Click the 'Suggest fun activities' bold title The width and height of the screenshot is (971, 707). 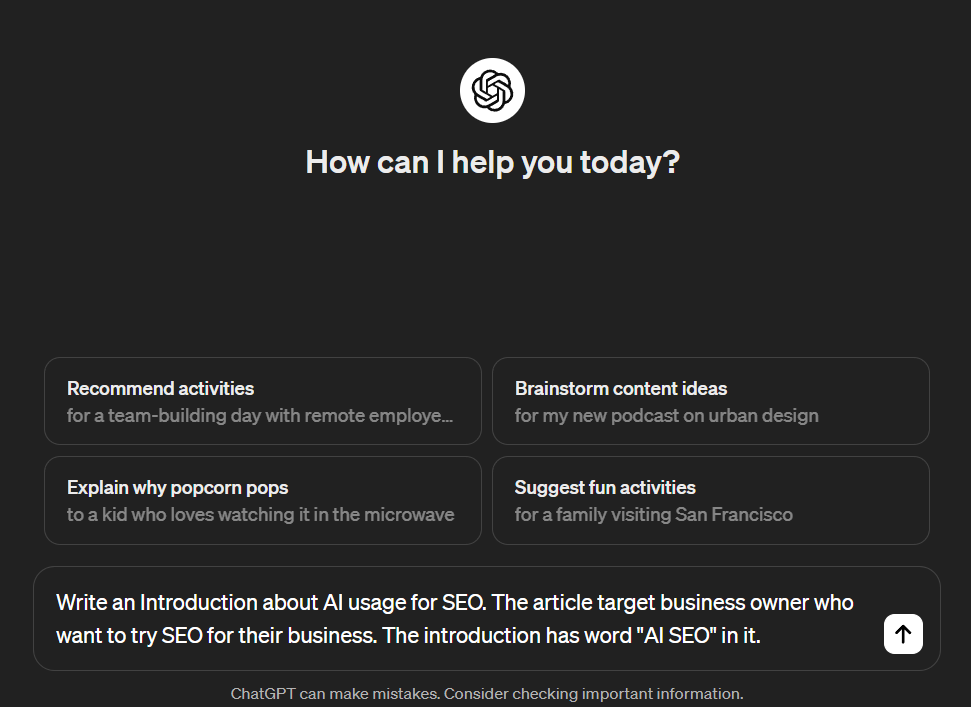click(x=605, y=487)
